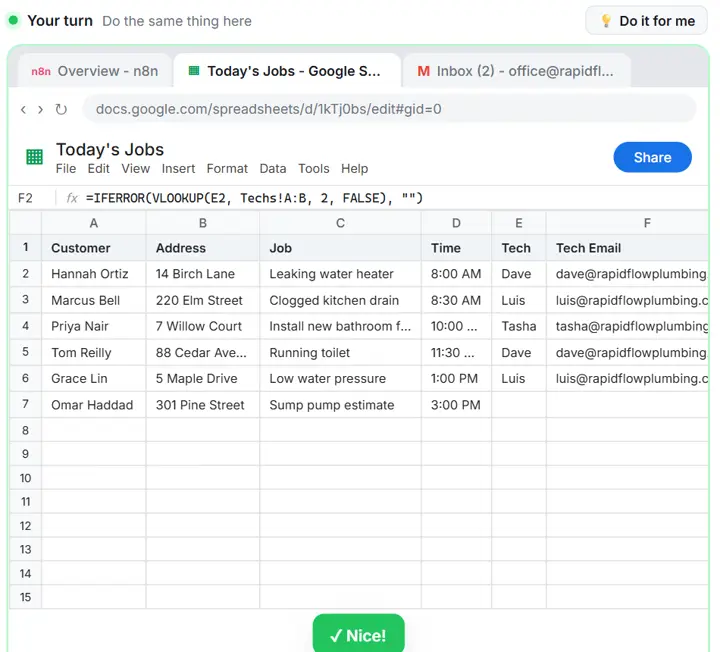Open the Data menu
The height and width of the screenshot is (652, 720).
tap(273, 169)
